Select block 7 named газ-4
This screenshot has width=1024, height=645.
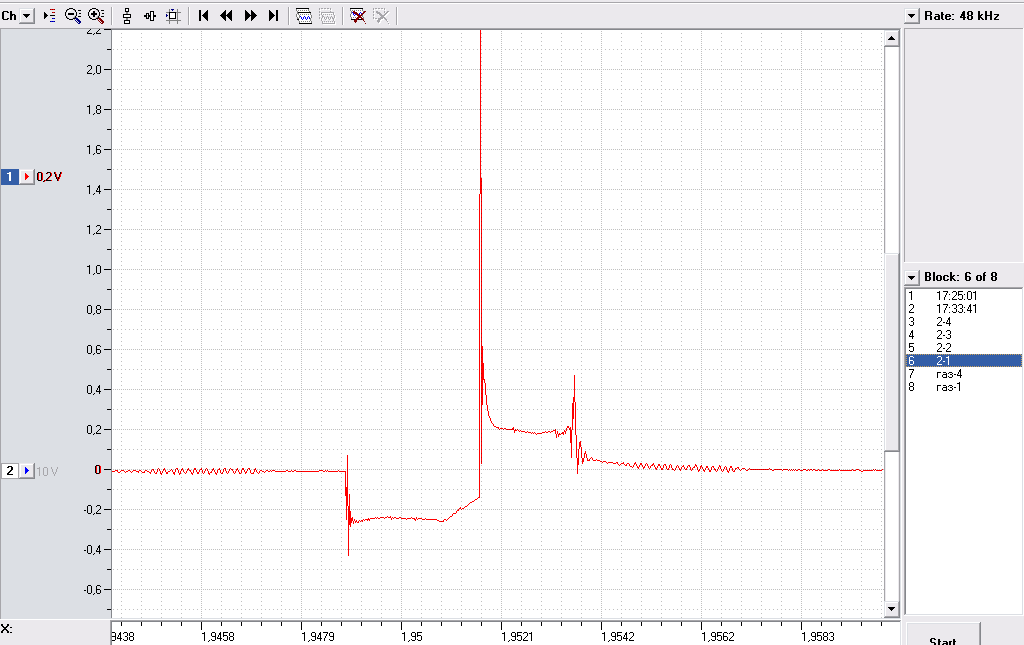tap(964, 374)
